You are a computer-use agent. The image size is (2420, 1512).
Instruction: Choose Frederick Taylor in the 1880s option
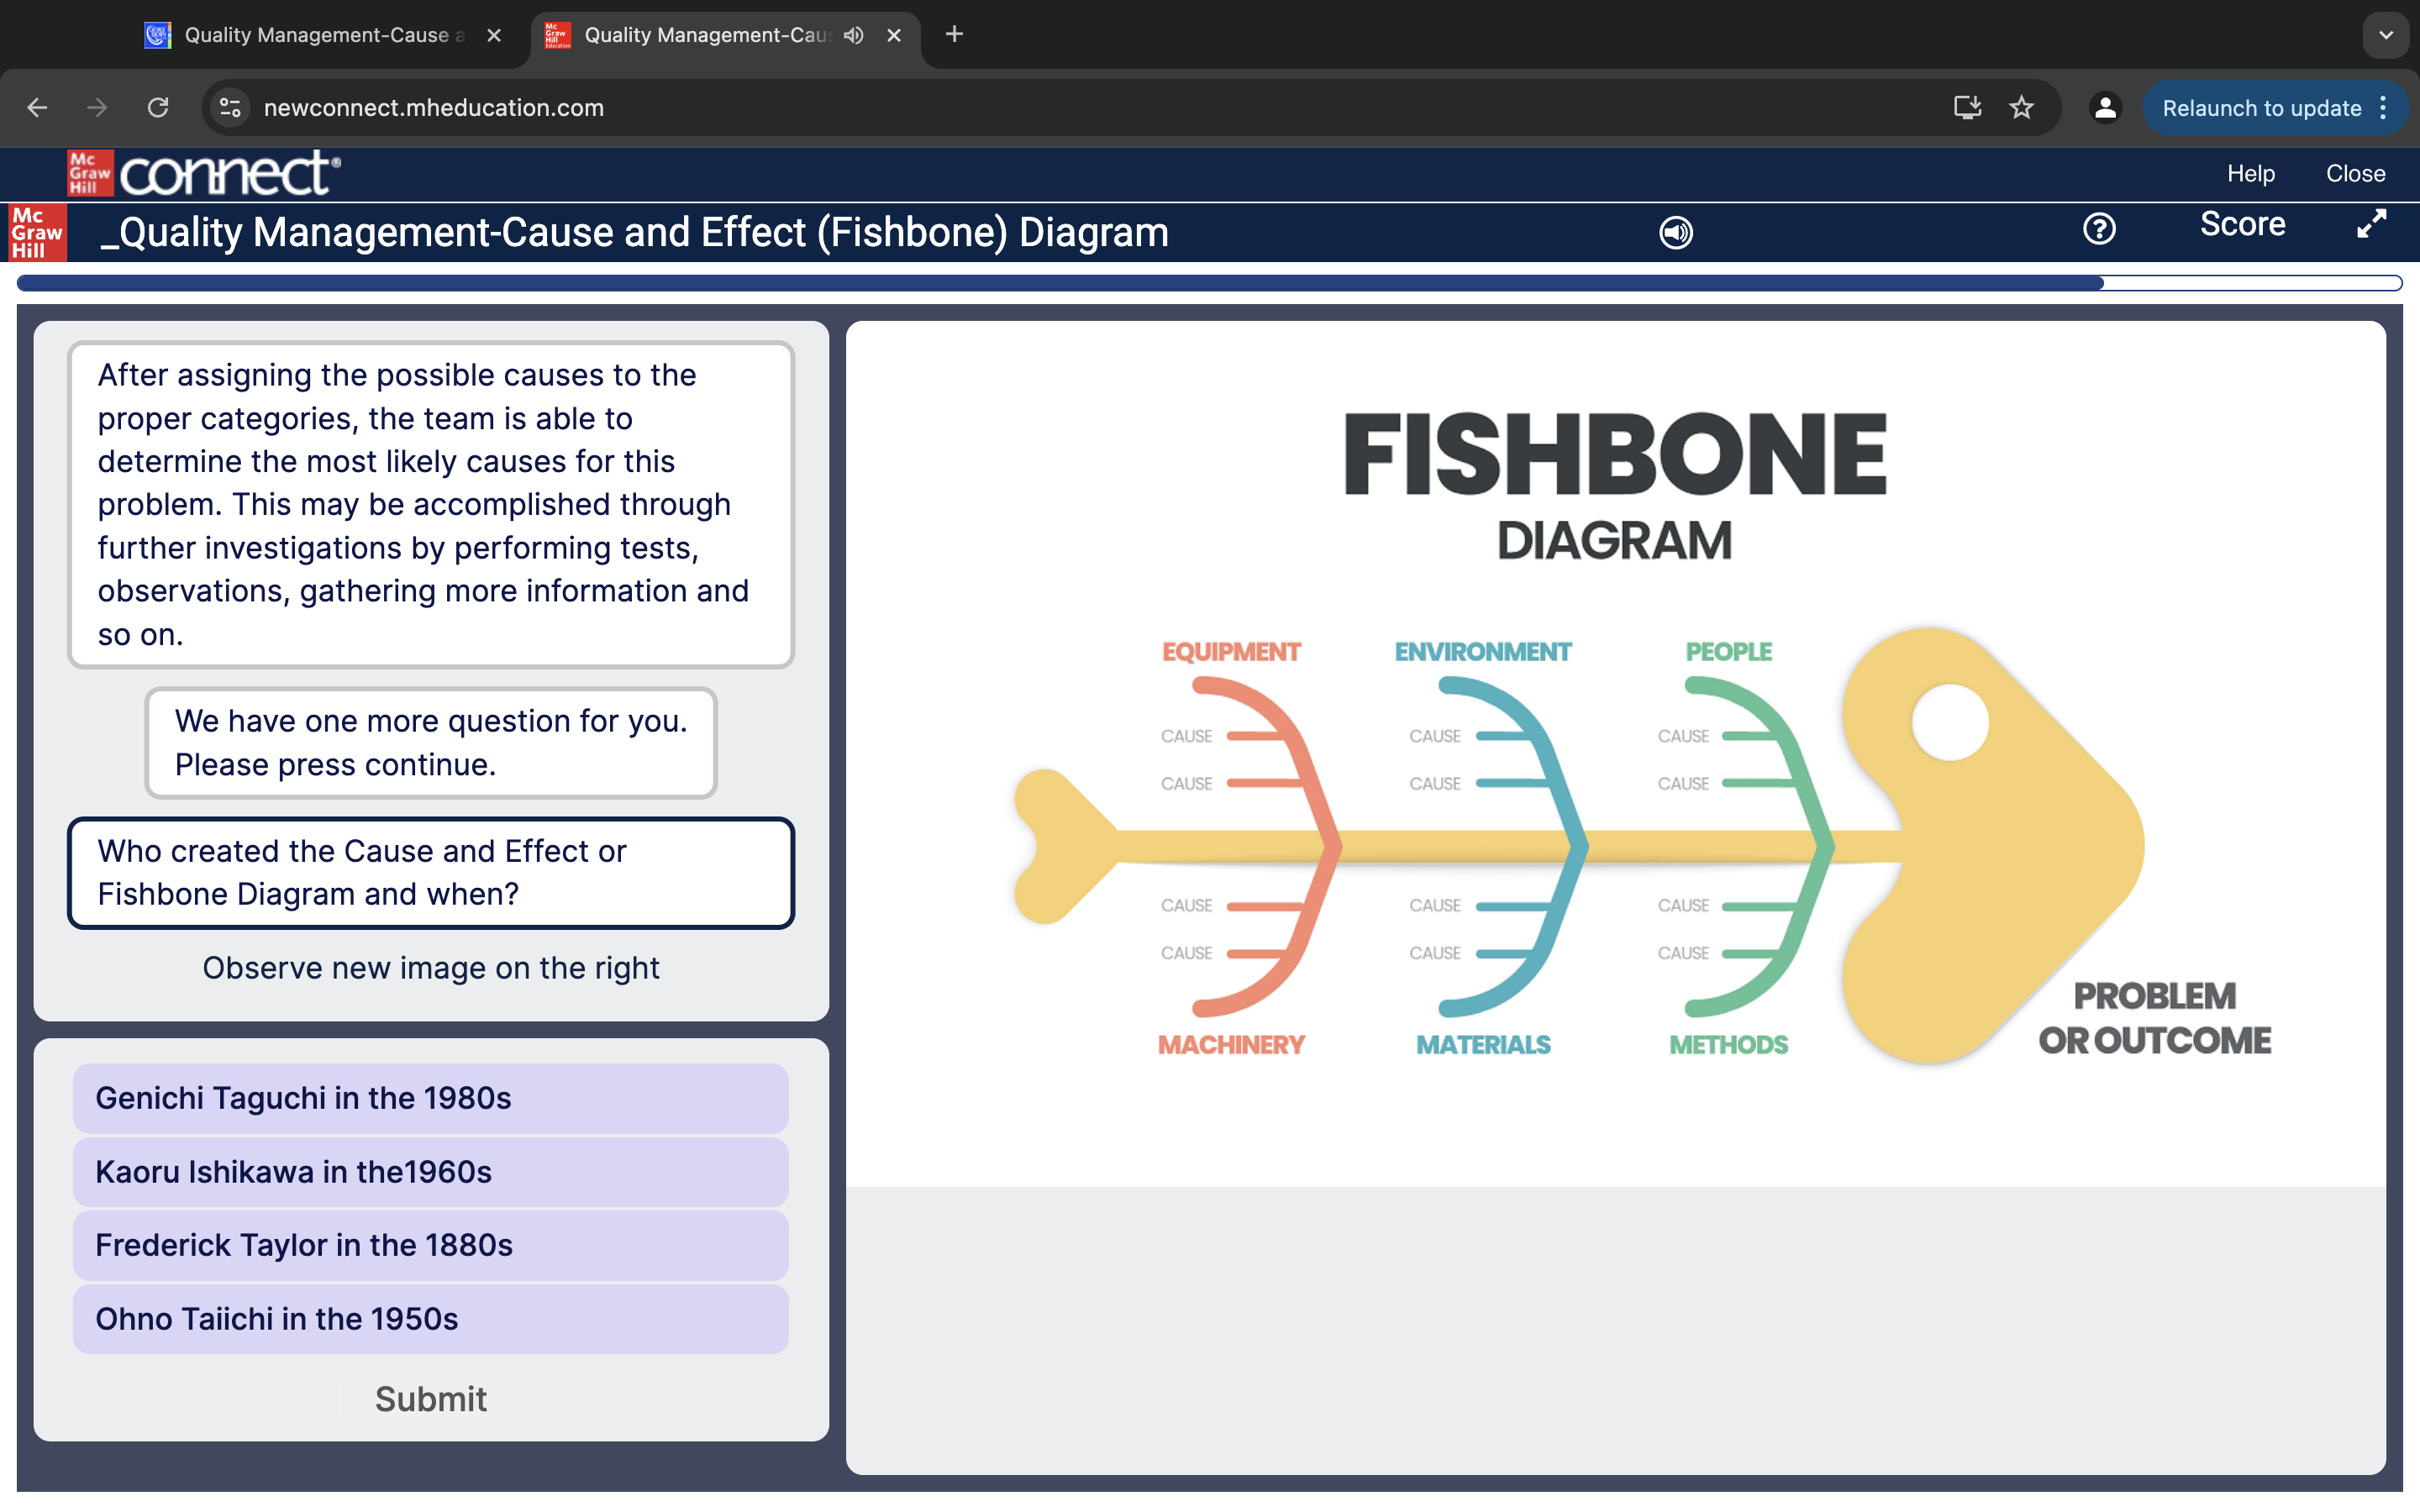[430, 1245]
